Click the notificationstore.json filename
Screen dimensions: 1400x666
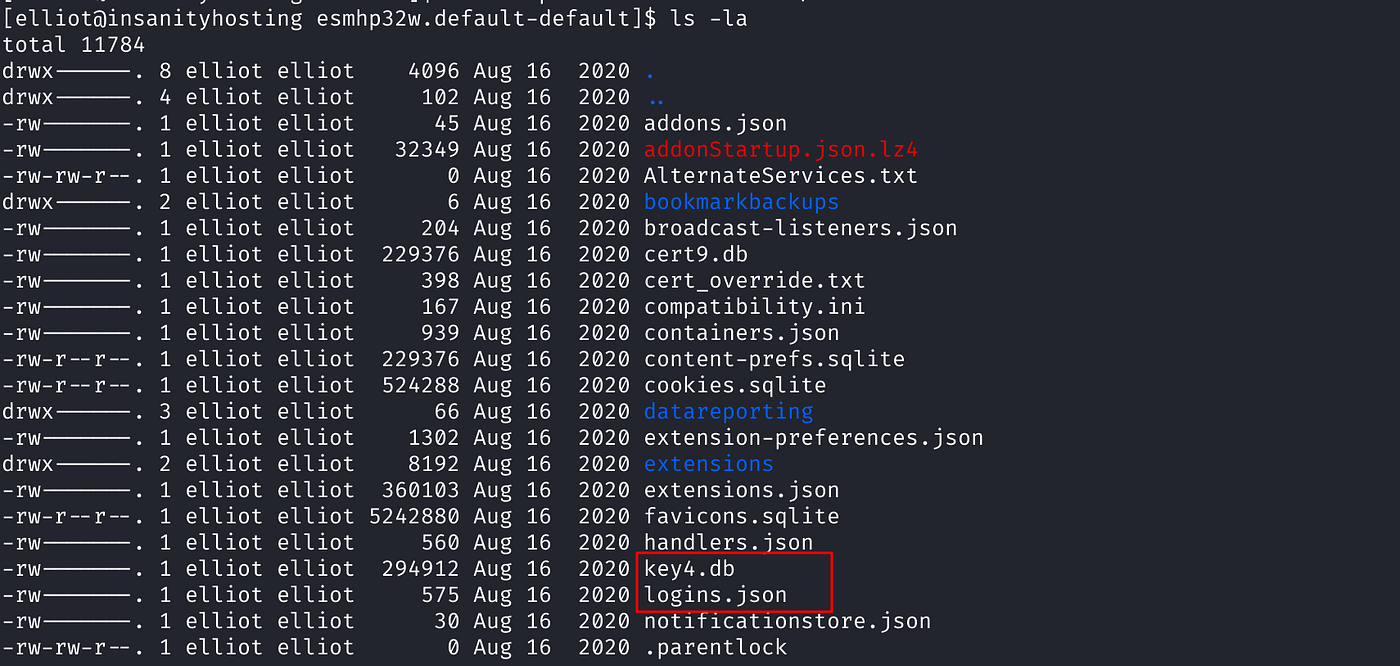[787, 621]
